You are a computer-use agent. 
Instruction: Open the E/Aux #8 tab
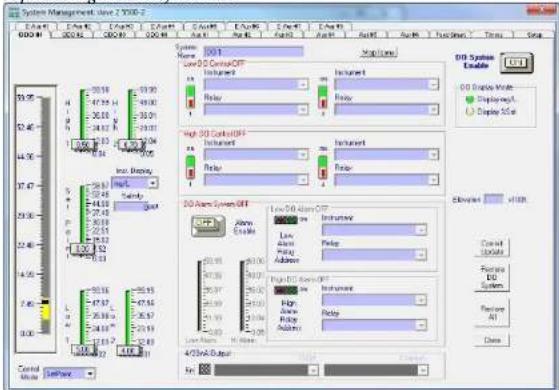(x=331, y=27)
